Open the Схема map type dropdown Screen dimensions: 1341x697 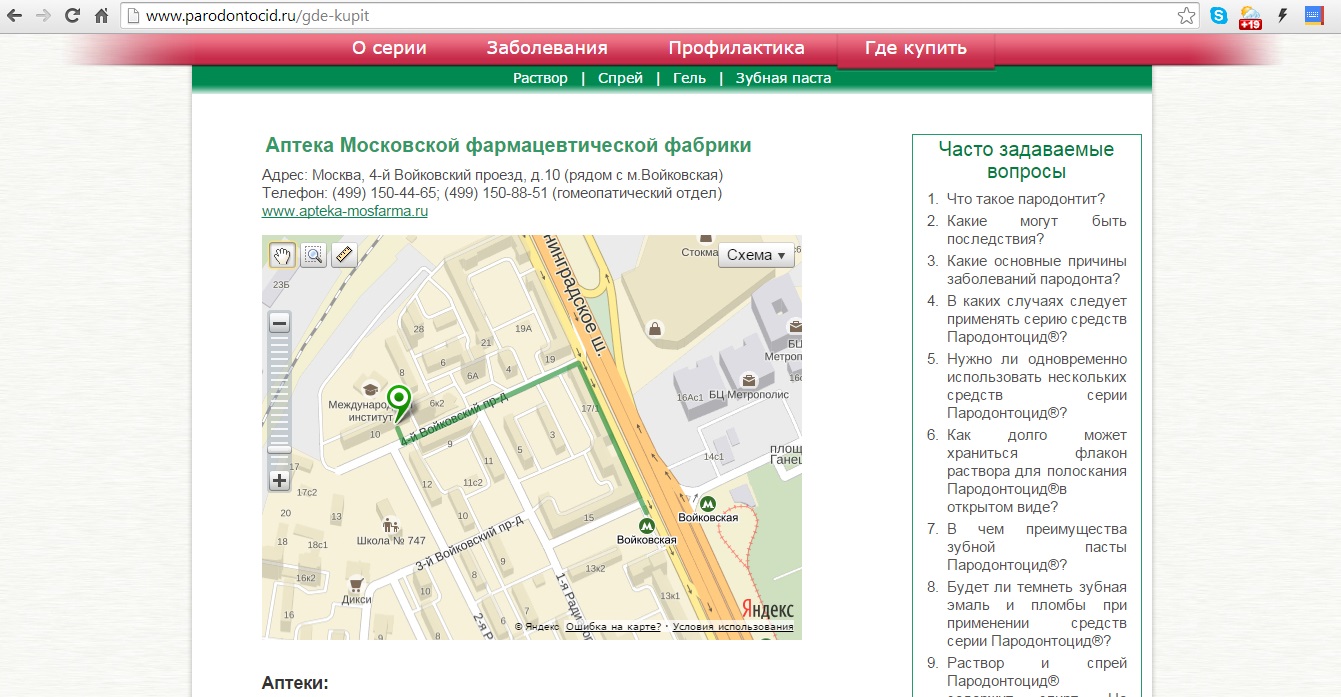coord(757,255)
